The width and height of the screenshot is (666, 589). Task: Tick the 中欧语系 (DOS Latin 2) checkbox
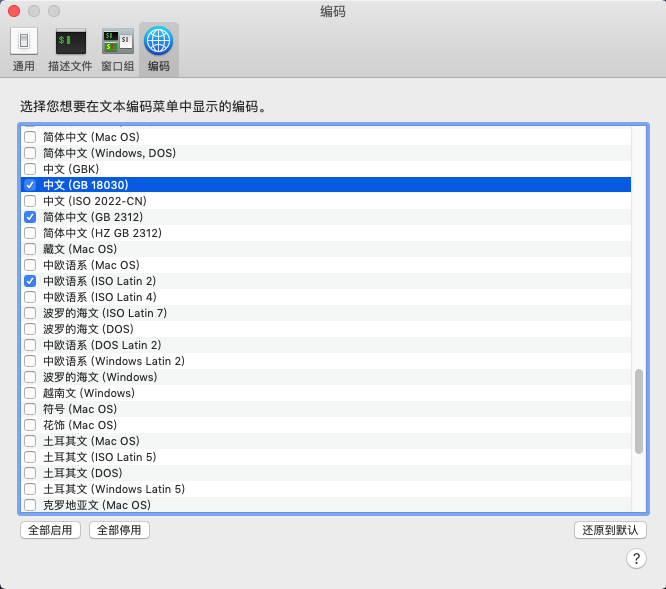click(30, 345)
